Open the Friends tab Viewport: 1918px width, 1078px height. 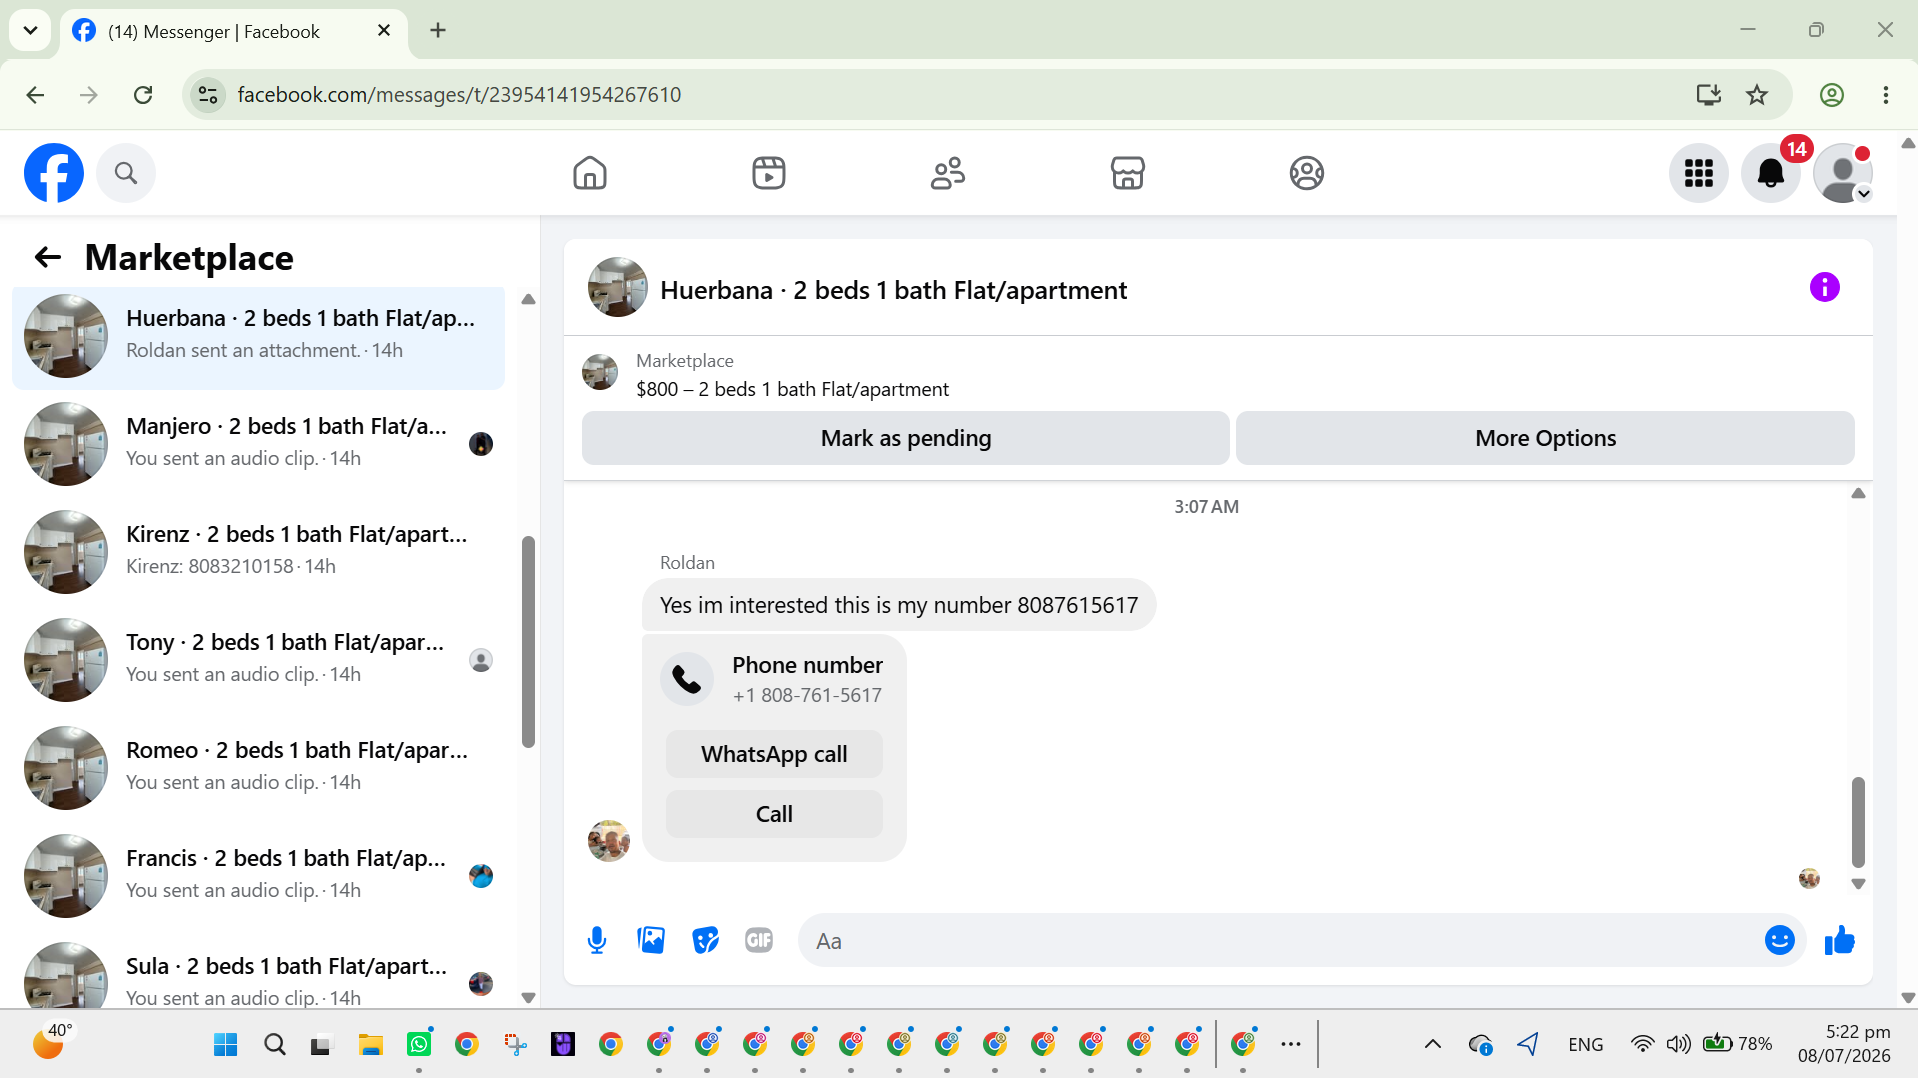pyautogui.click(x=948, y=173)
